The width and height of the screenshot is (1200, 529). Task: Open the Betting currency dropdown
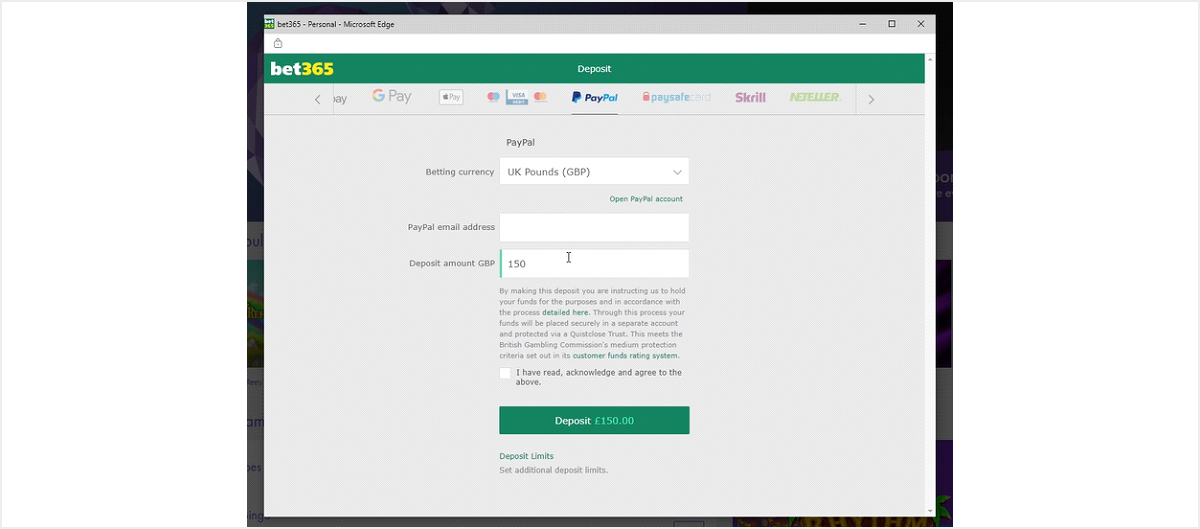[x=594, y=172]
